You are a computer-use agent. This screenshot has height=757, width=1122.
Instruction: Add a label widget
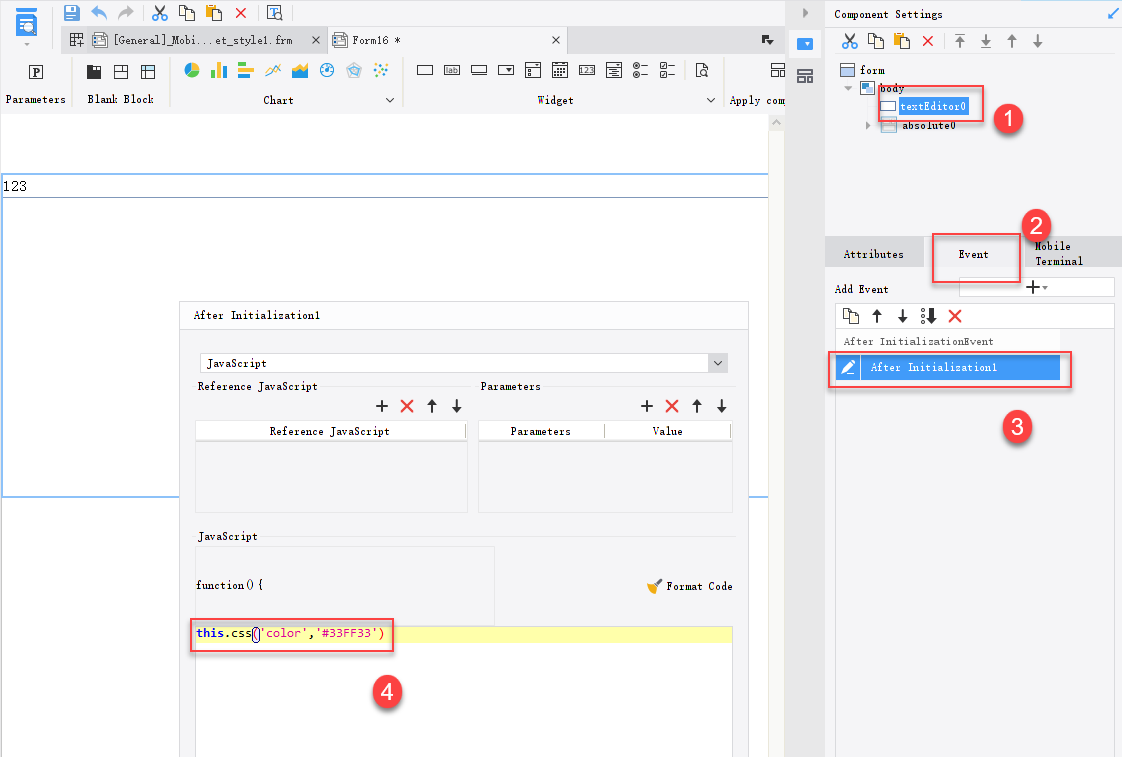click(452, 70)
